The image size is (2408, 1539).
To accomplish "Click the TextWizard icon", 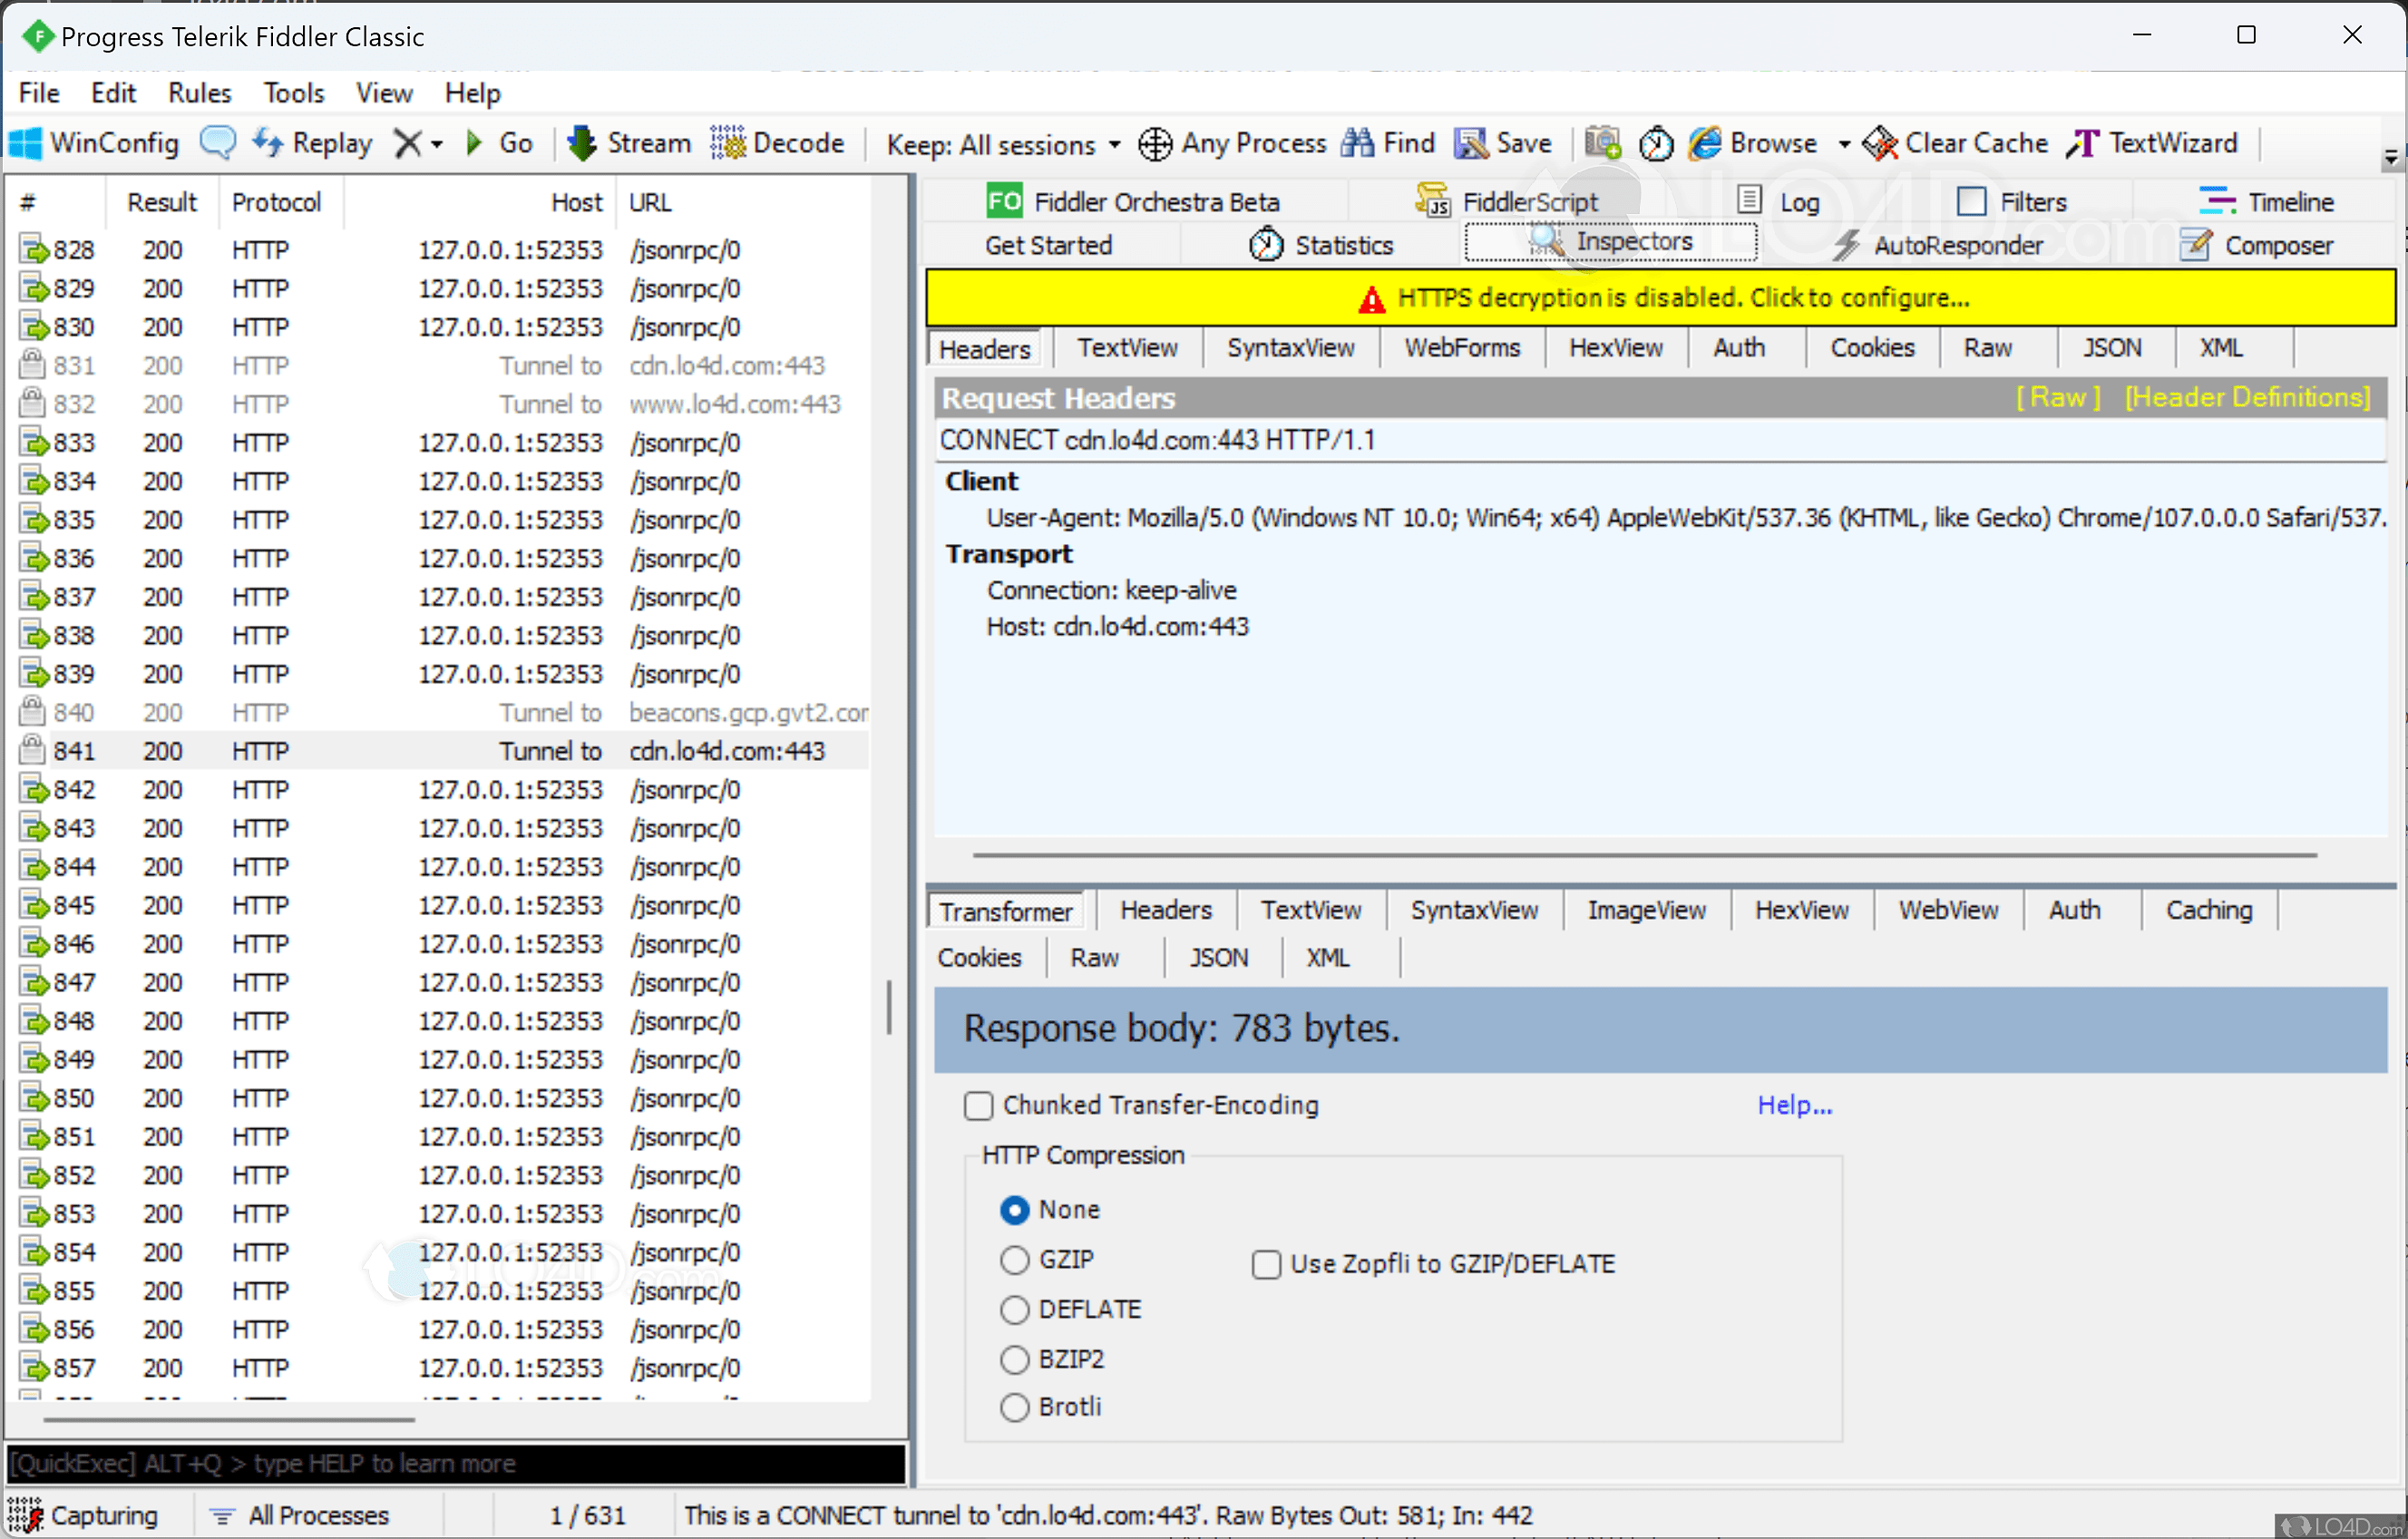I will (x=2084, y=144).
